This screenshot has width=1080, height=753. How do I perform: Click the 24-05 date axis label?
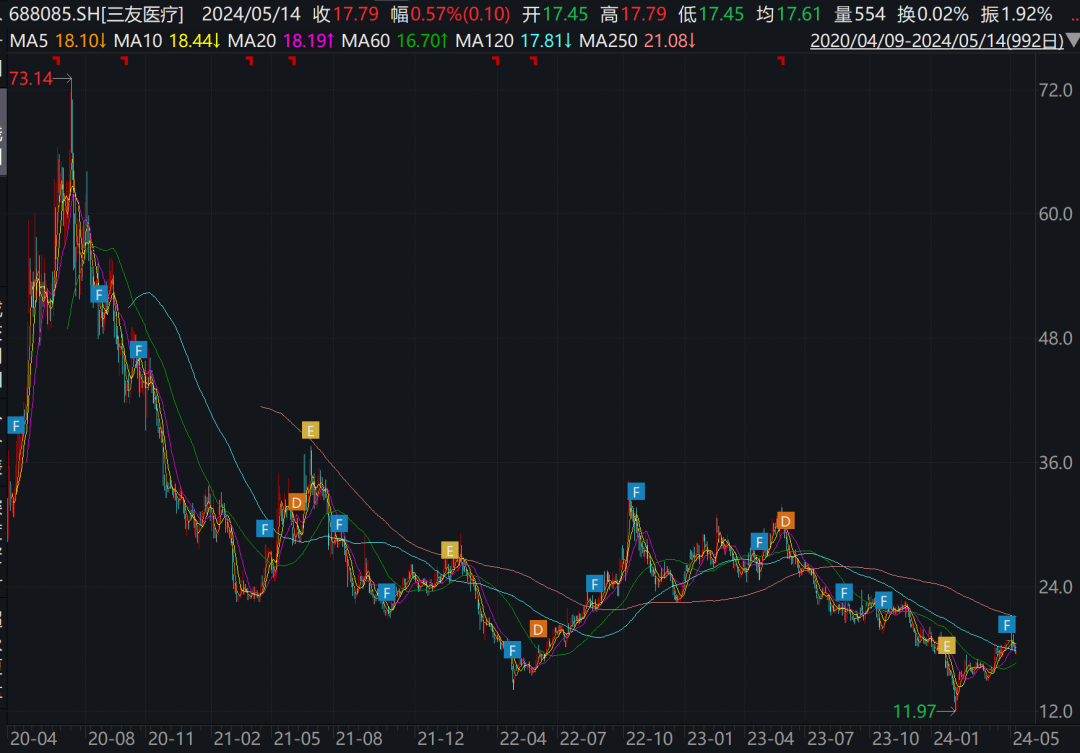[x=1035, y=739]
